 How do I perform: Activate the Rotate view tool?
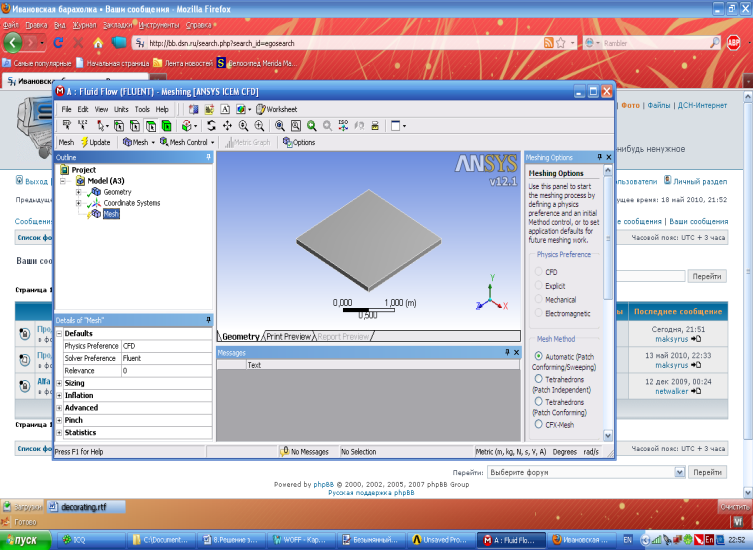point(211,126)
